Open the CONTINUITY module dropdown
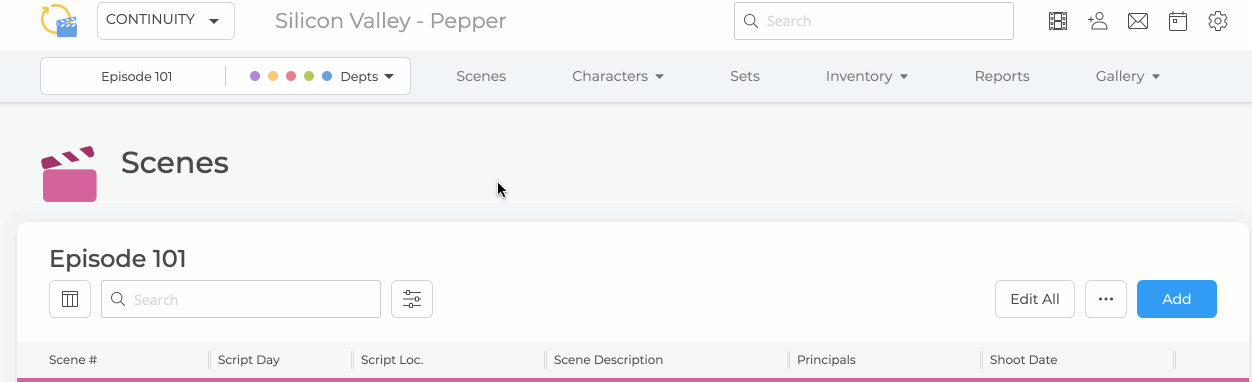This screenshot has height=382, width=1252. point(166,21)
